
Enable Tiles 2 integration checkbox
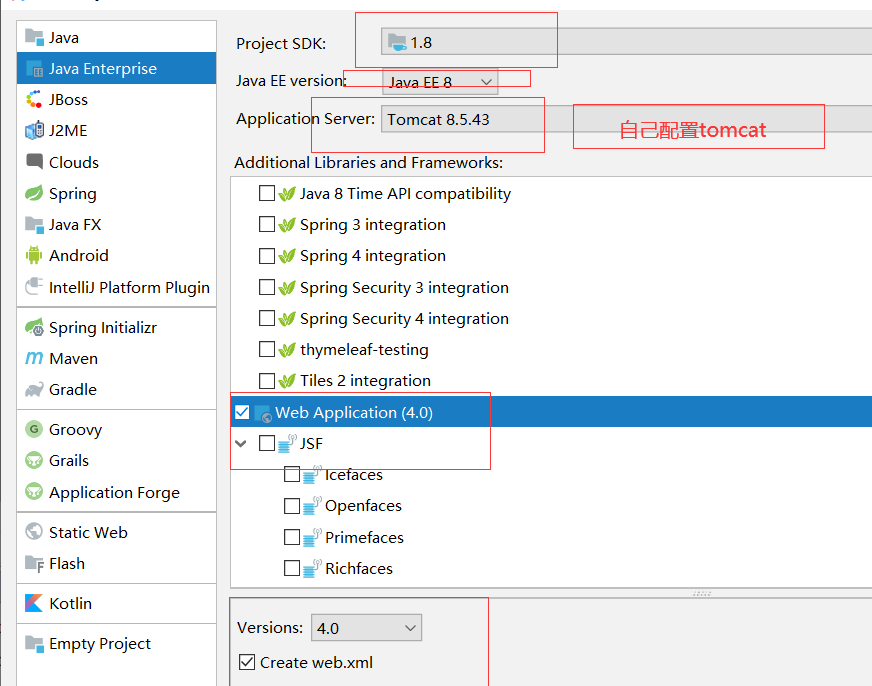coord(267,381)
